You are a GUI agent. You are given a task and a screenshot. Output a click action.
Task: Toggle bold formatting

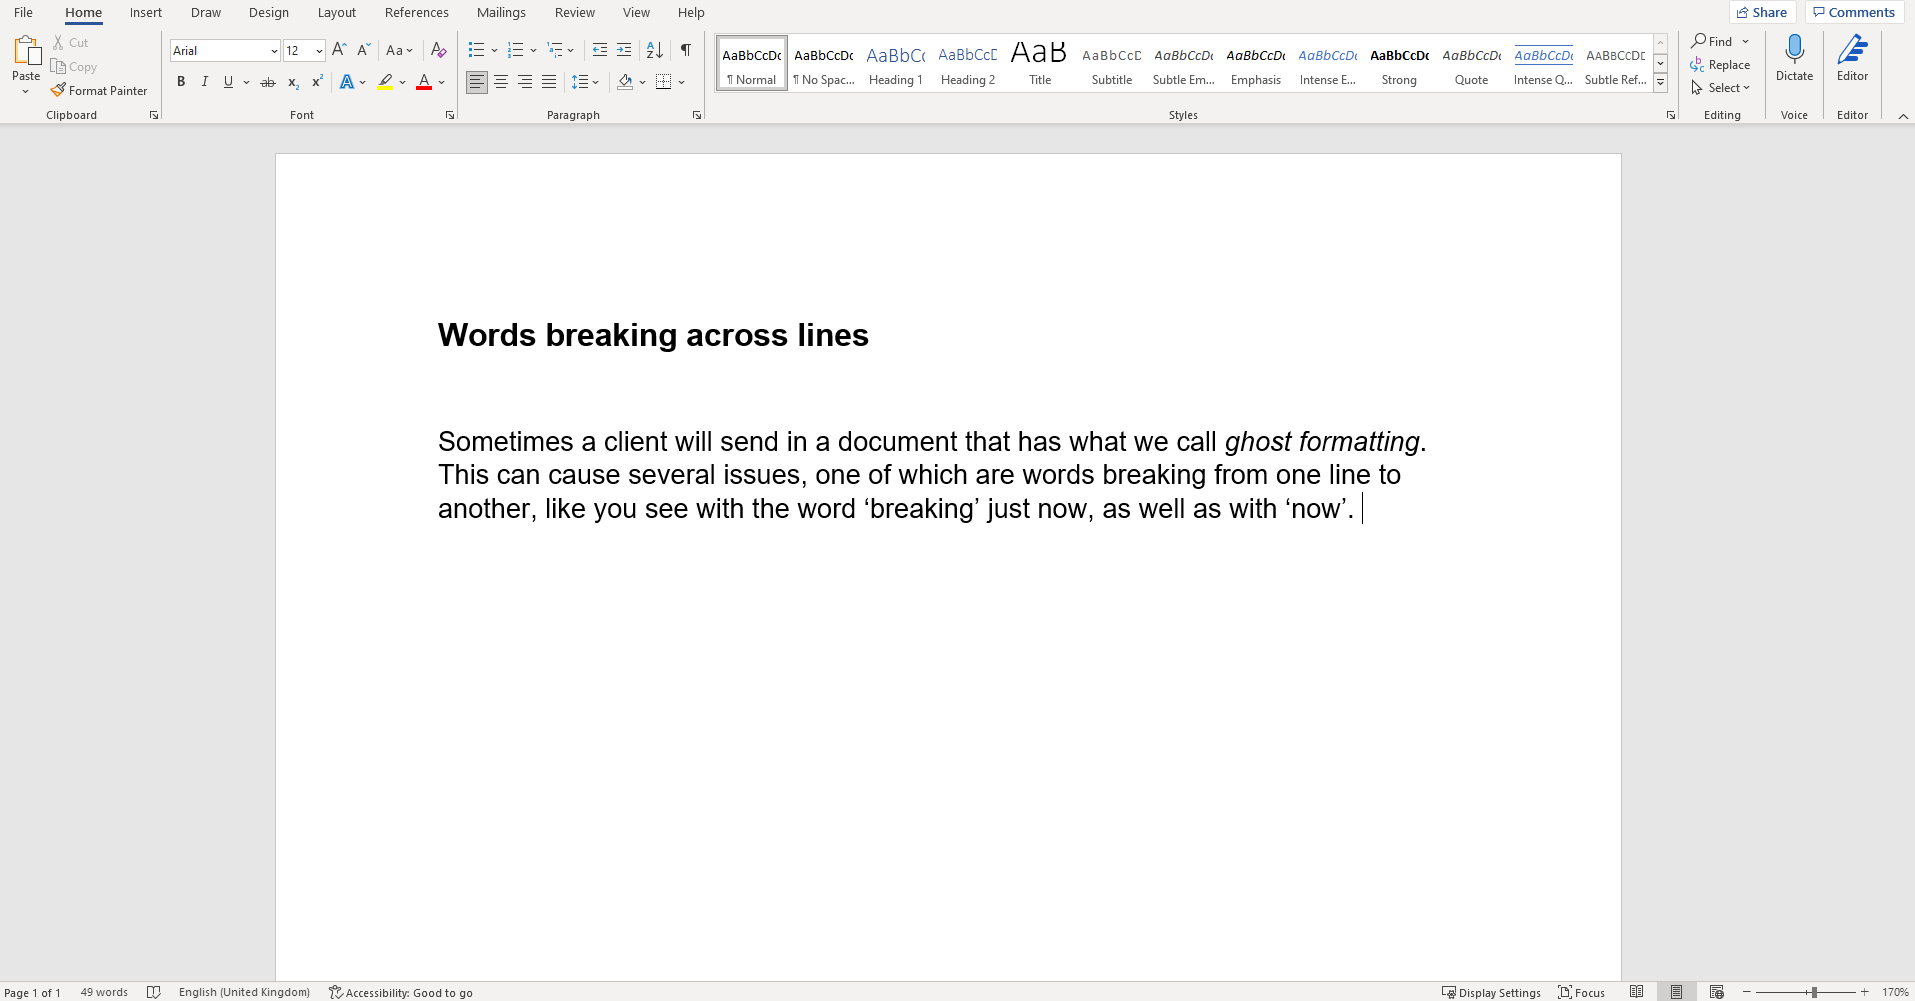click(x=181, y=82)
